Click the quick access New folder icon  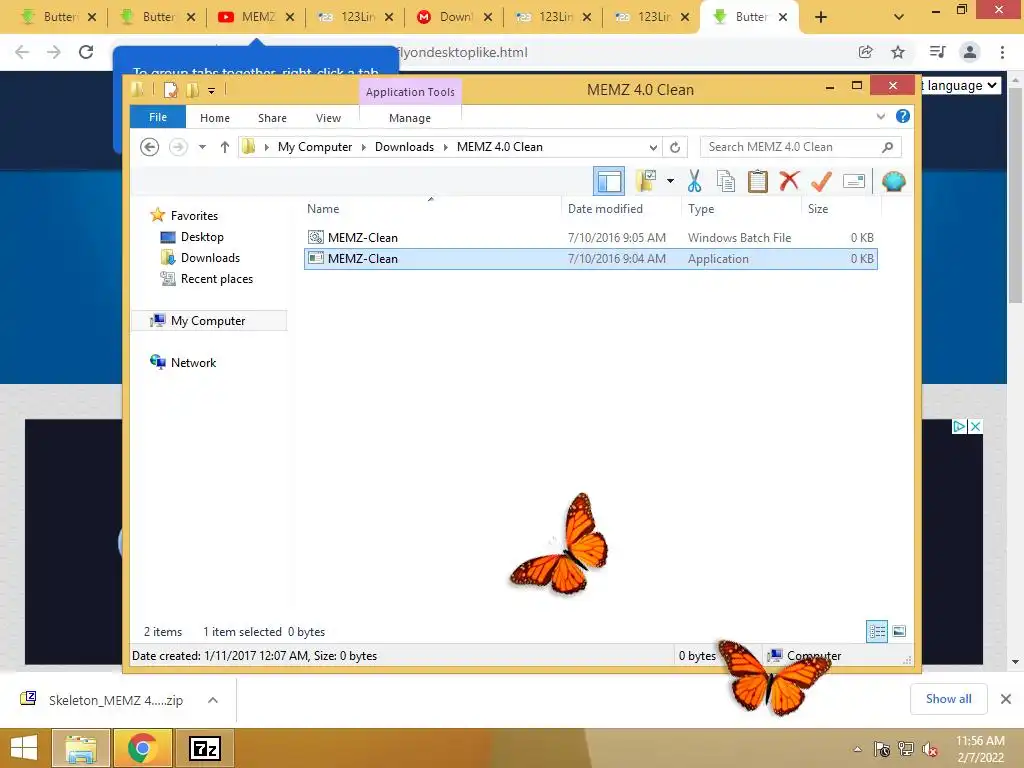point(192,89)
